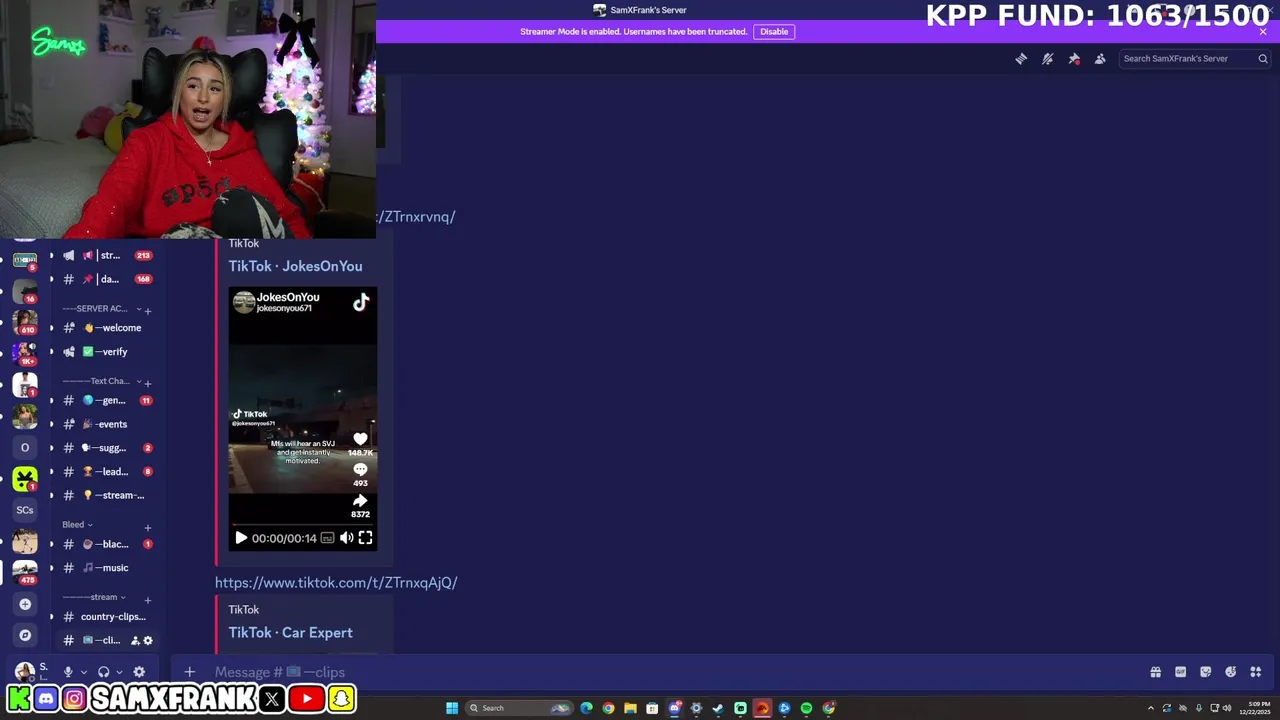Open user avatar in bottom panel
Image resolution: width=1280 pixels, height=720 pixels.
[24, 671]
